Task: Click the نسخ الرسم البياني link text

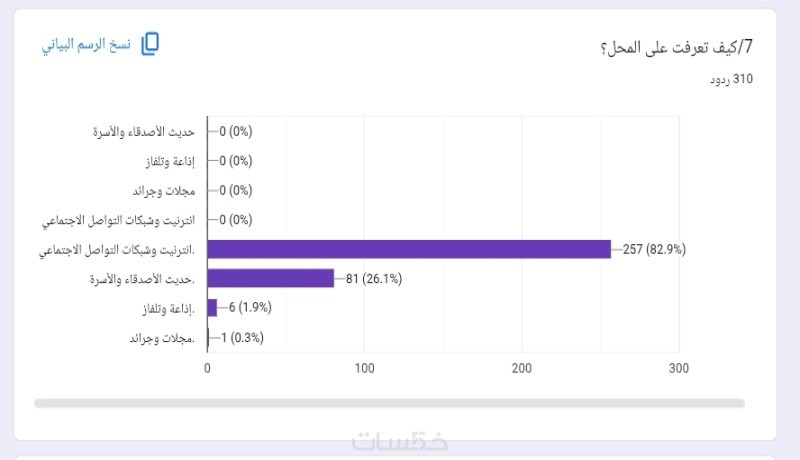Action: coord(86,45)
